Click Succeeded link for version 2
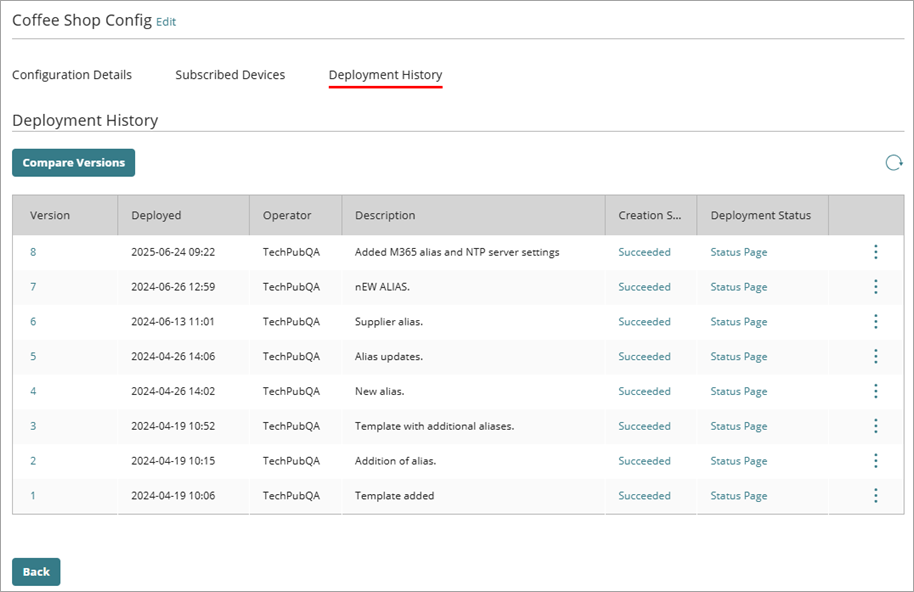The height and width of the screenshot is (592, 914). pos(644,461)
